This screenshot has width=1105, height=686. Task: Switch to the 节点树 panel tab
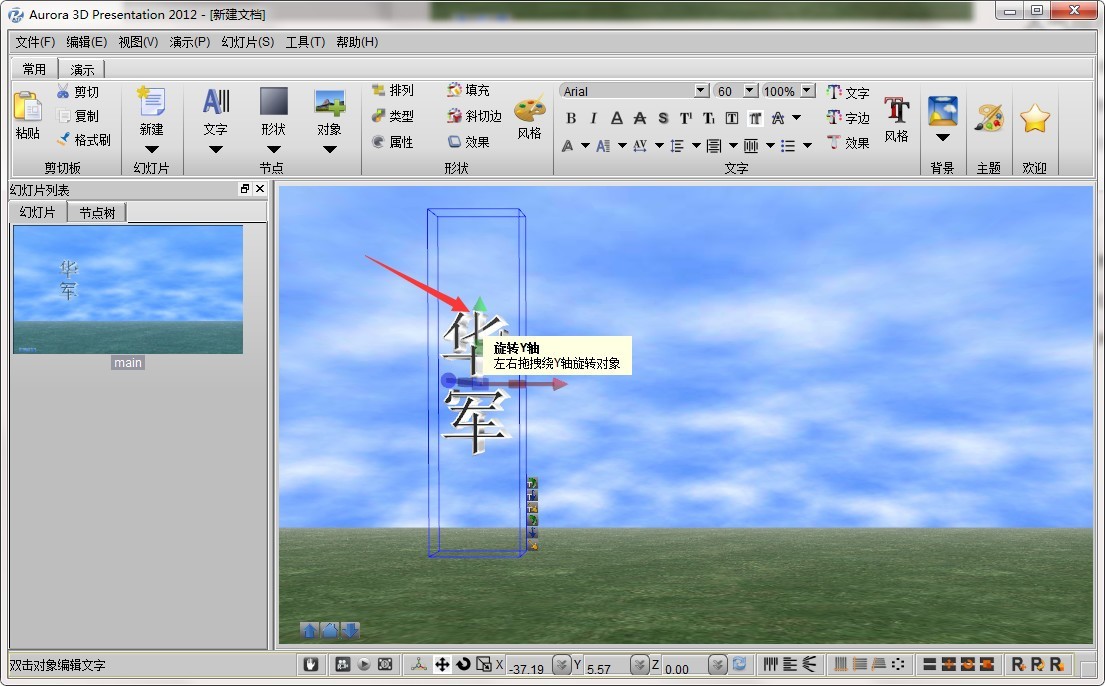(x=96, y=211)
